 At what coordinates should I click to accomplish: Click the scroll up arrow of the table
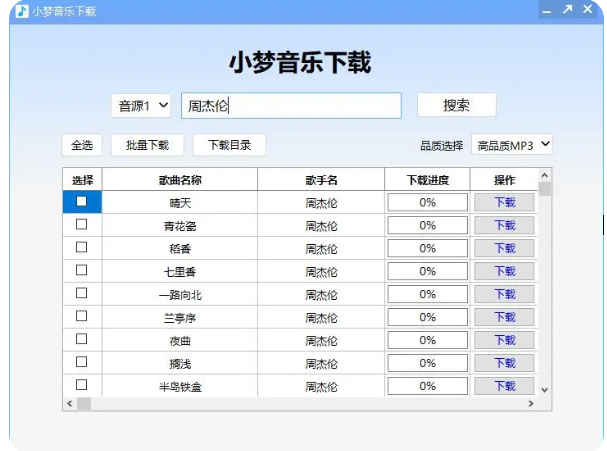point(545,175)
